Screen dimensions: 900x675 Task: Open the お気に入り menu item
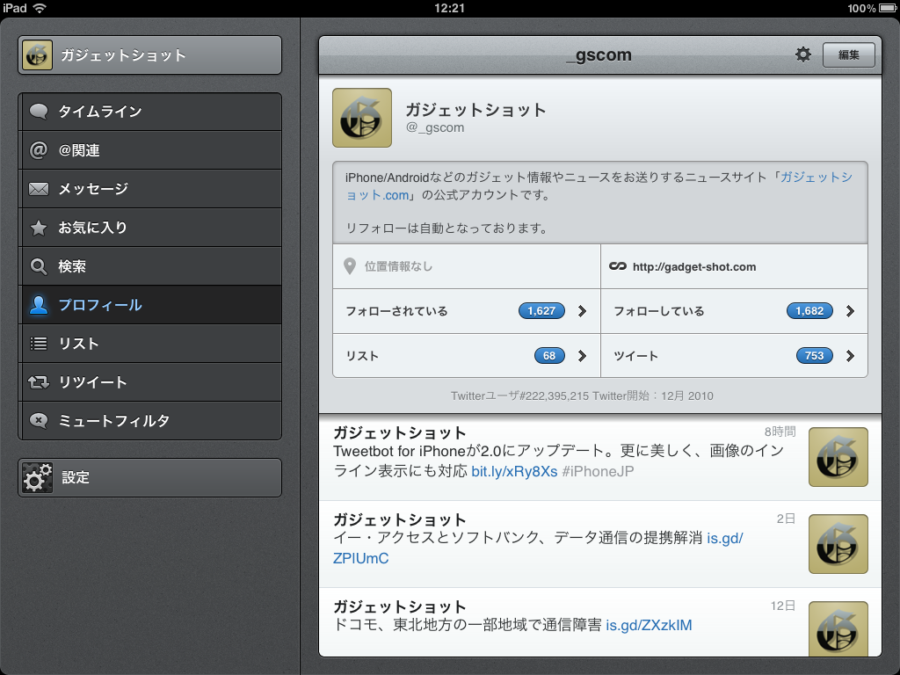point(150,227)
